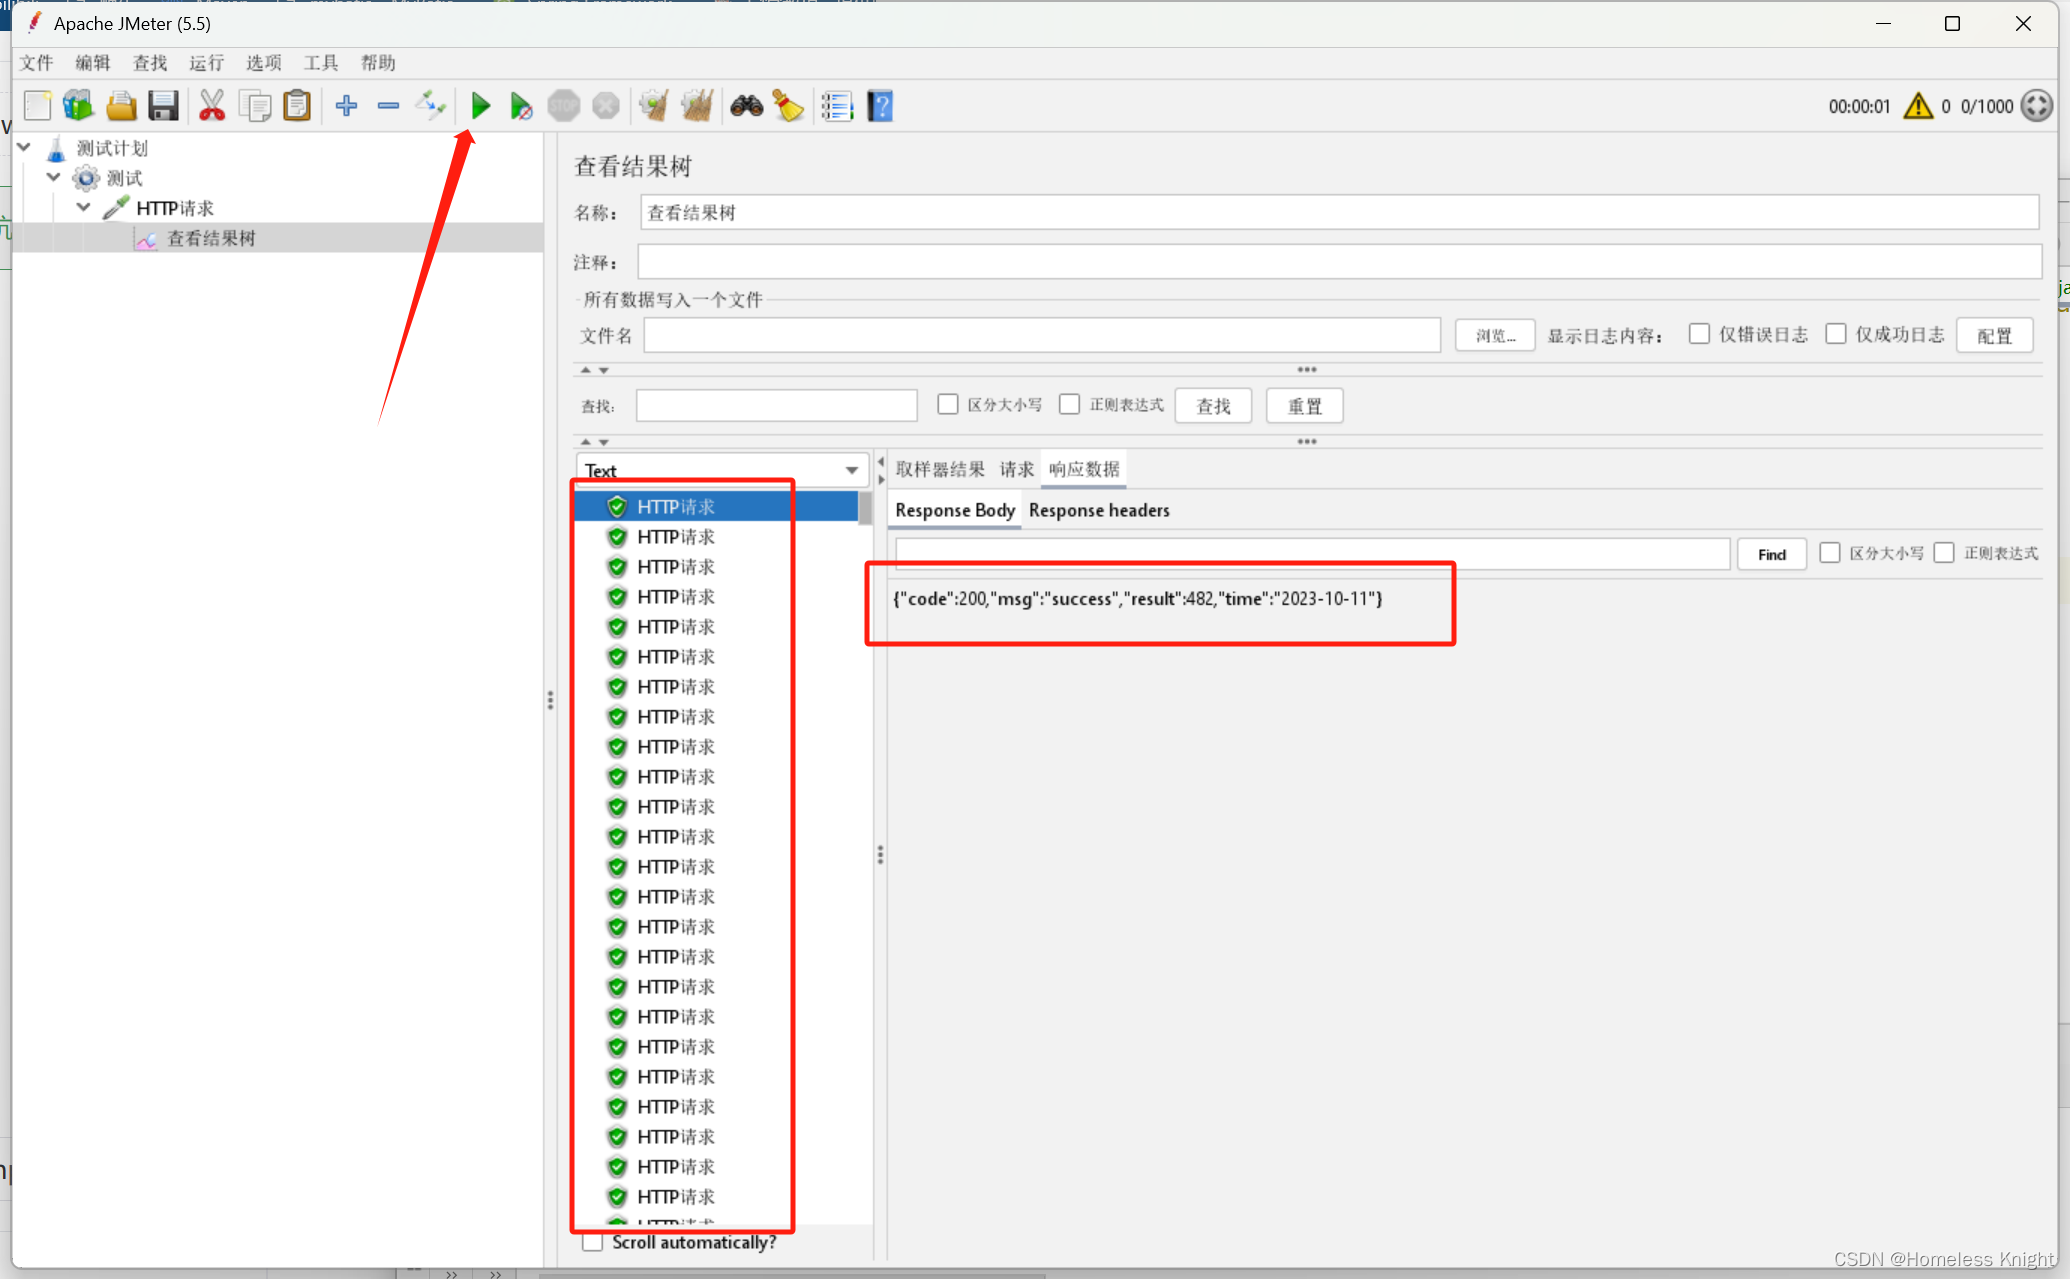Click the Stop test icon
This screenshot has height=1279, width=2070.
click(564, 106)
